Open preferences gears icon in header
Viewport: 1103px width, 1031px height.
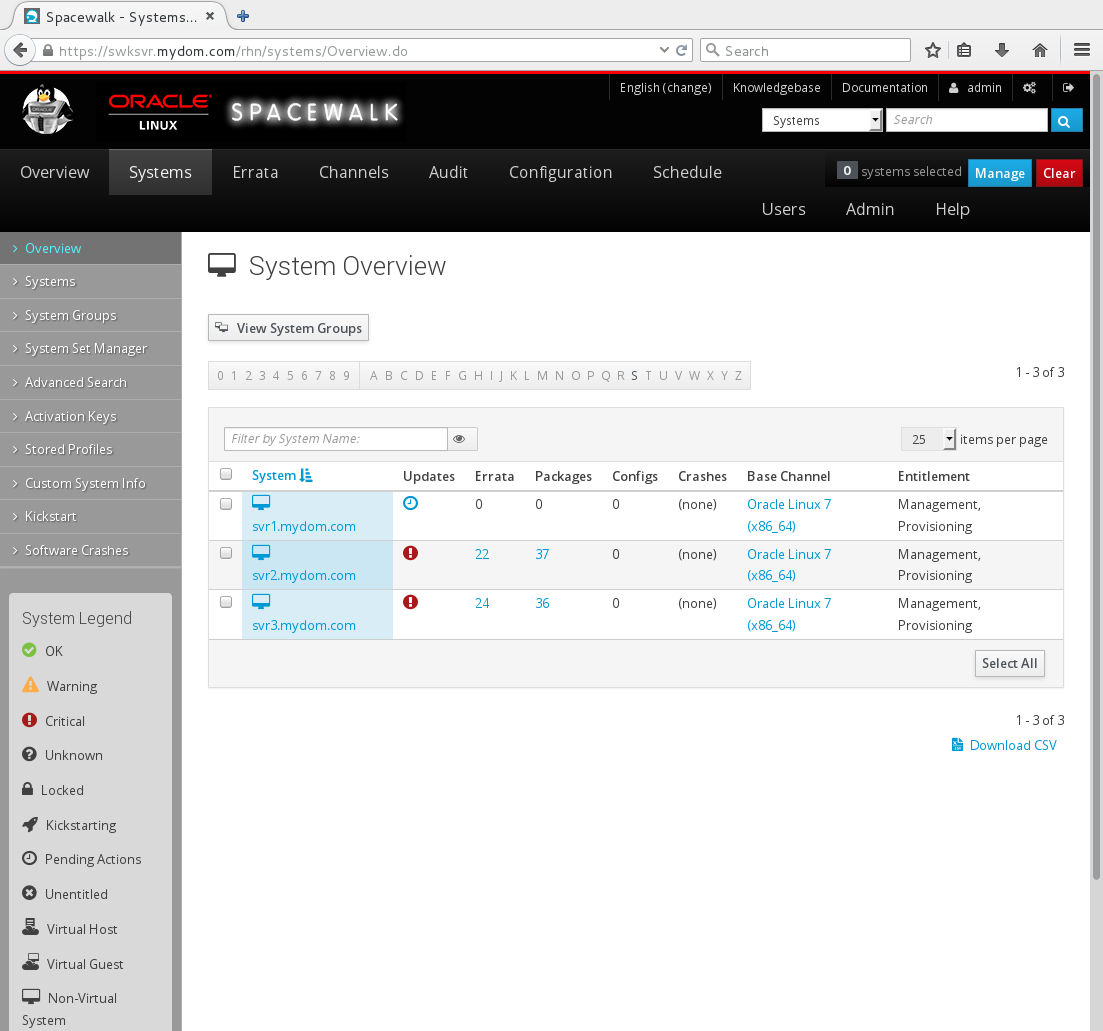(x=1030, y=88)
